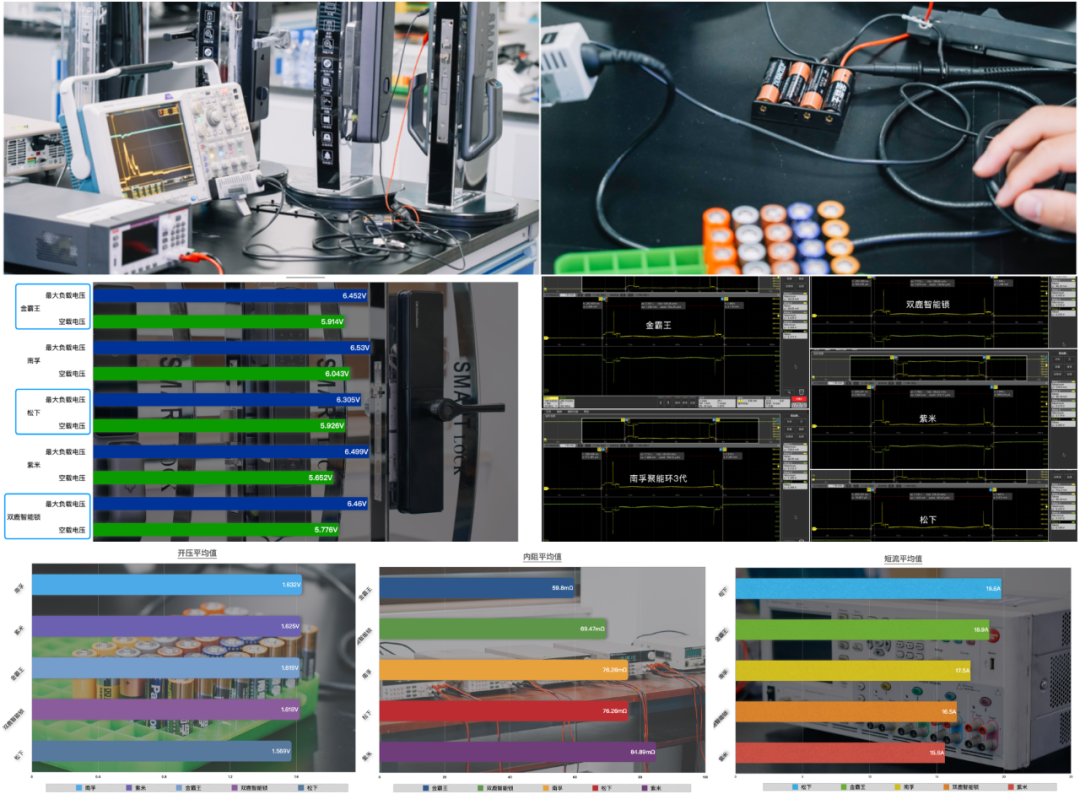Screen dimensions: 1080x810
Task: Click the 17.5A yellow bar
Action: pyautogui.click(x=853, y=671)
